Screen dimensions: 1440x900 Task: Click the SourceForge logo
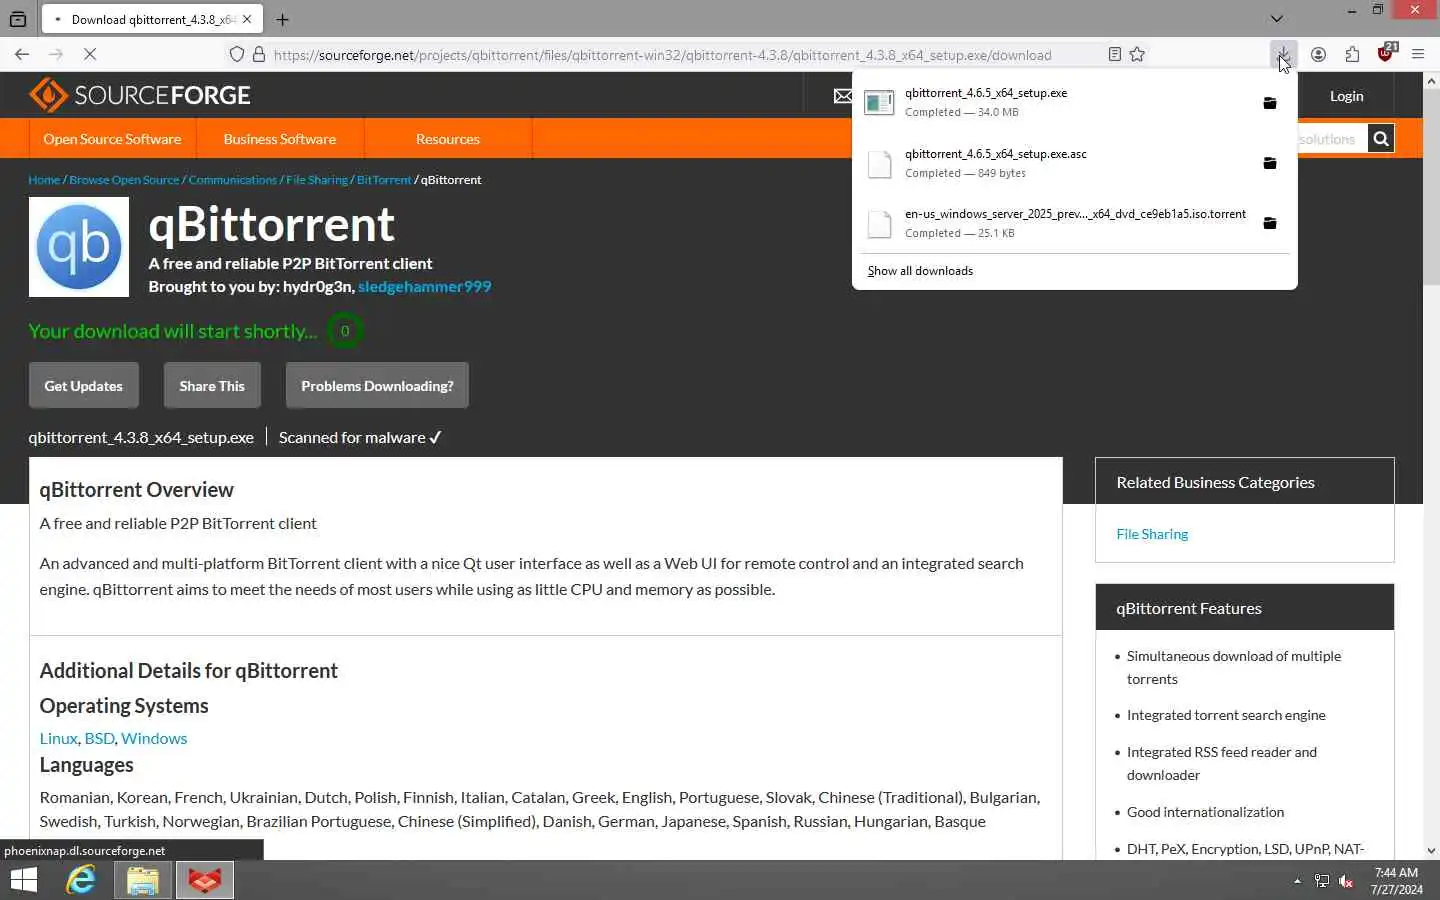[x=140, y=95]
